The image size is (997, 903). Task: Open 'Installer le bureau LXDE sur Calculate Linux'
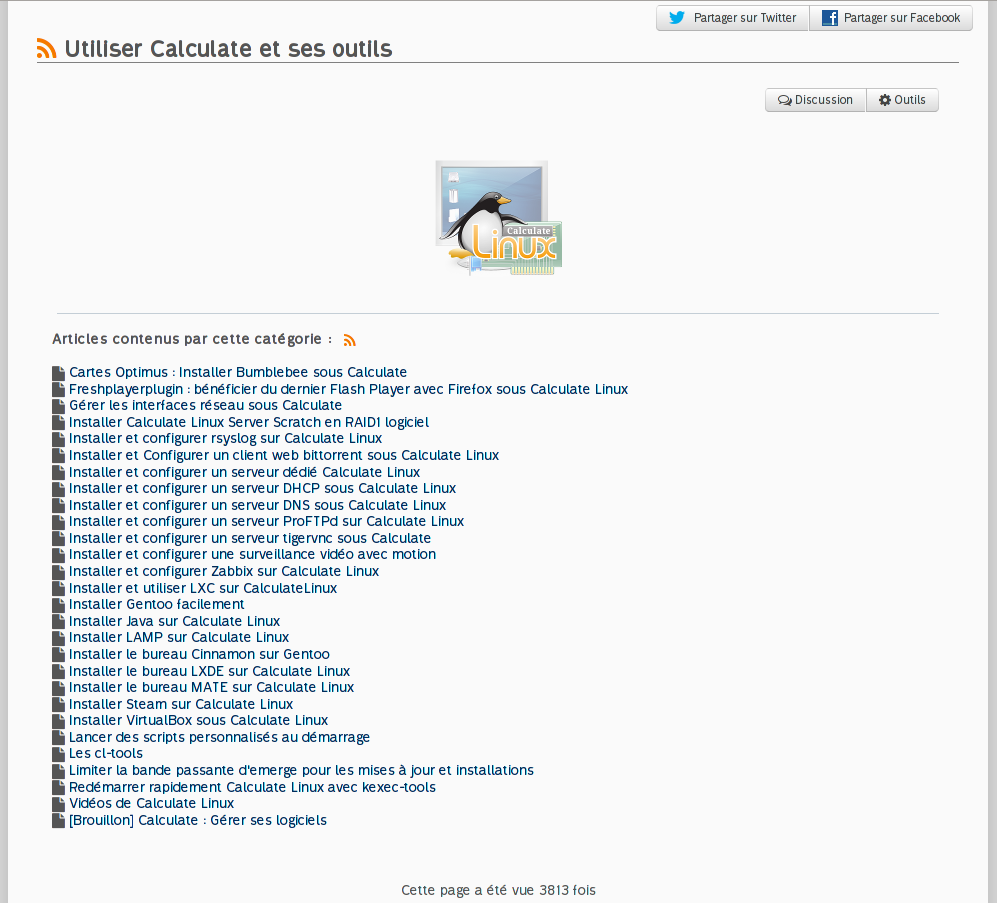[x=209, y=672]
